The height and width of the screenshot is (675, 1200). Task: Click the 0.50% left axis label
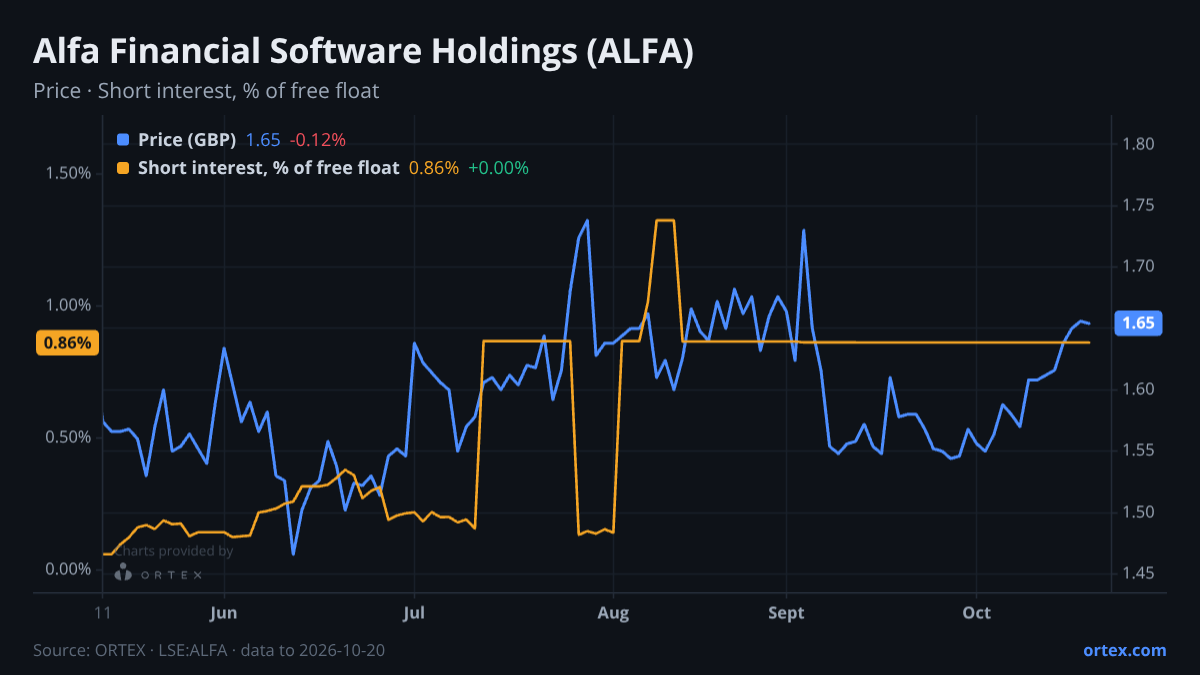pos(68,437)
